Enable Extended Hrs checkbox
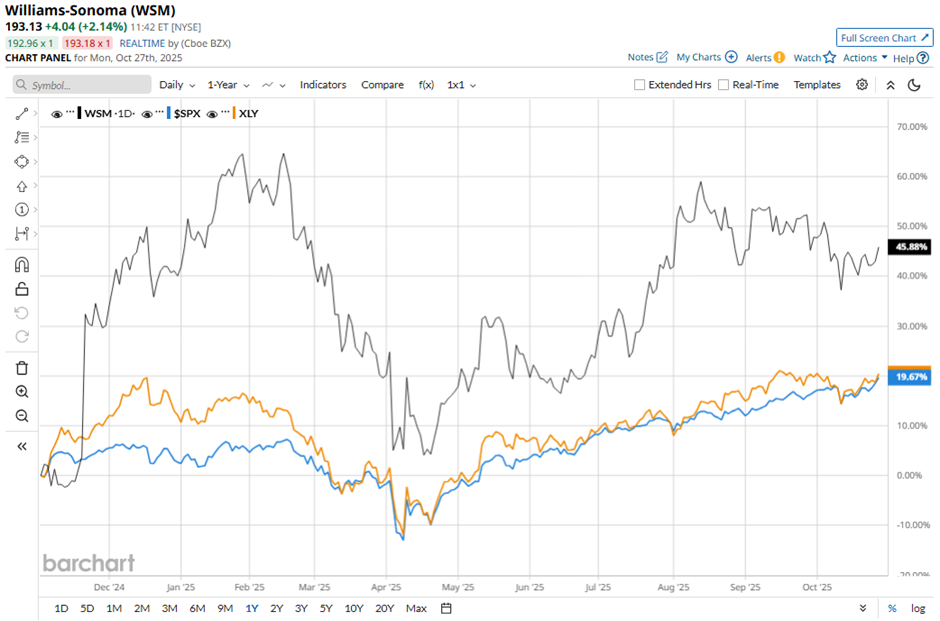The height and width of the screenshot is (621, 940). [x=640, y=85]
